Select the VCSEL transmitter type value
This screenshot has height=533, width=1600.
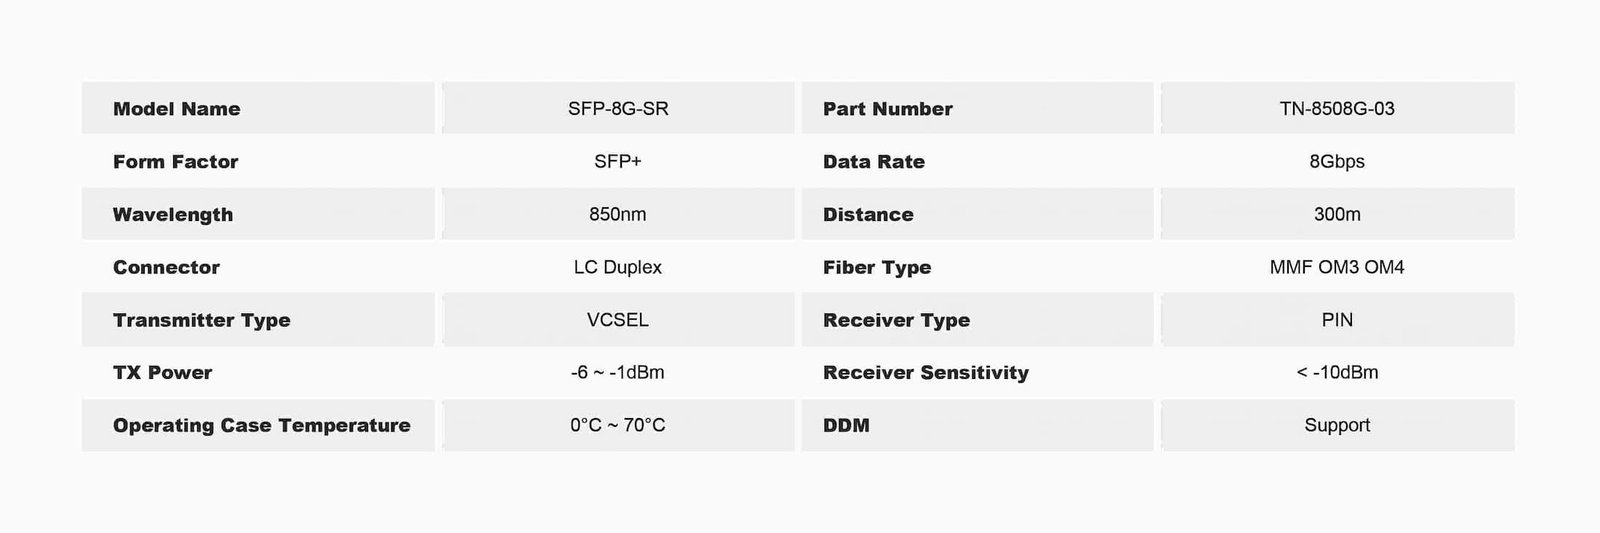point(618,320)
